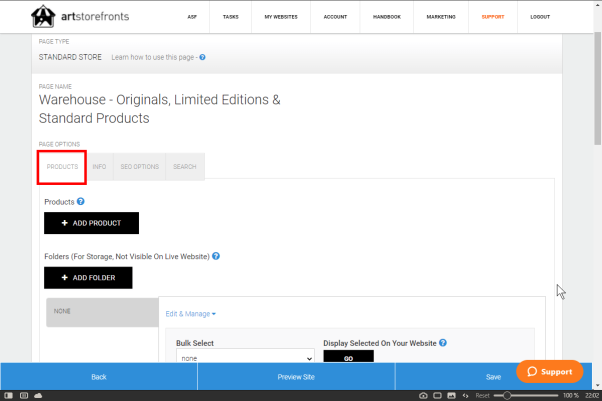Click help icon next to Products label
This screenshot has height=401, width=602.
tap(81, 202)
